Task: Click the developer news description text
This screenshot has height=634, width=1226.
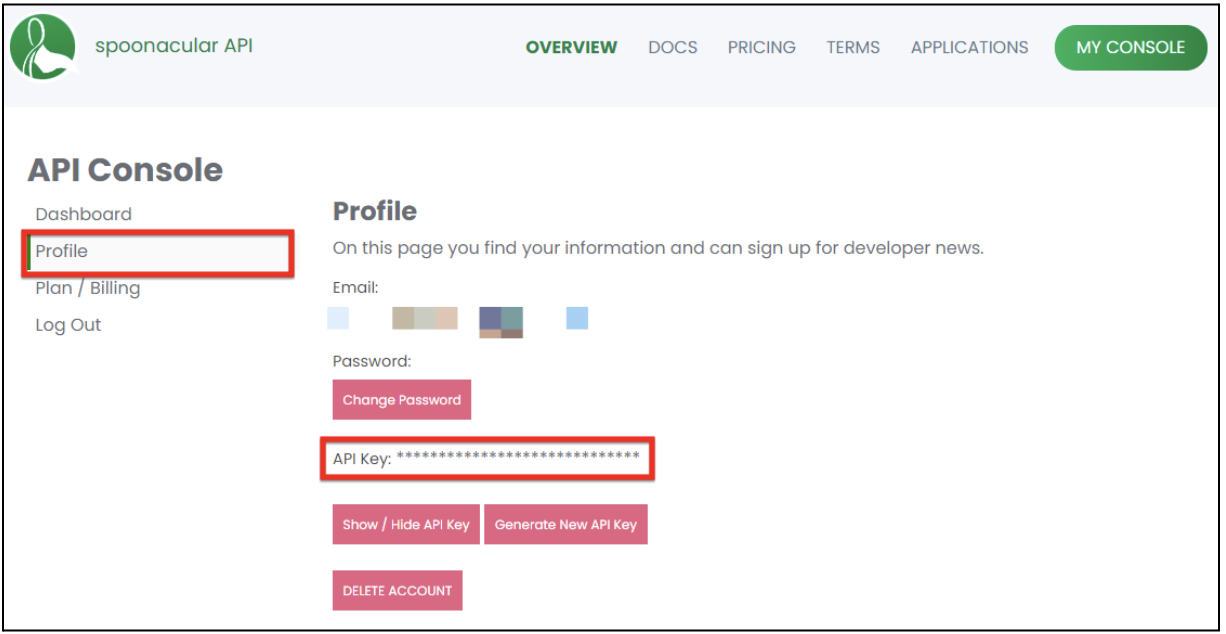Action: [x=658, y=248]
